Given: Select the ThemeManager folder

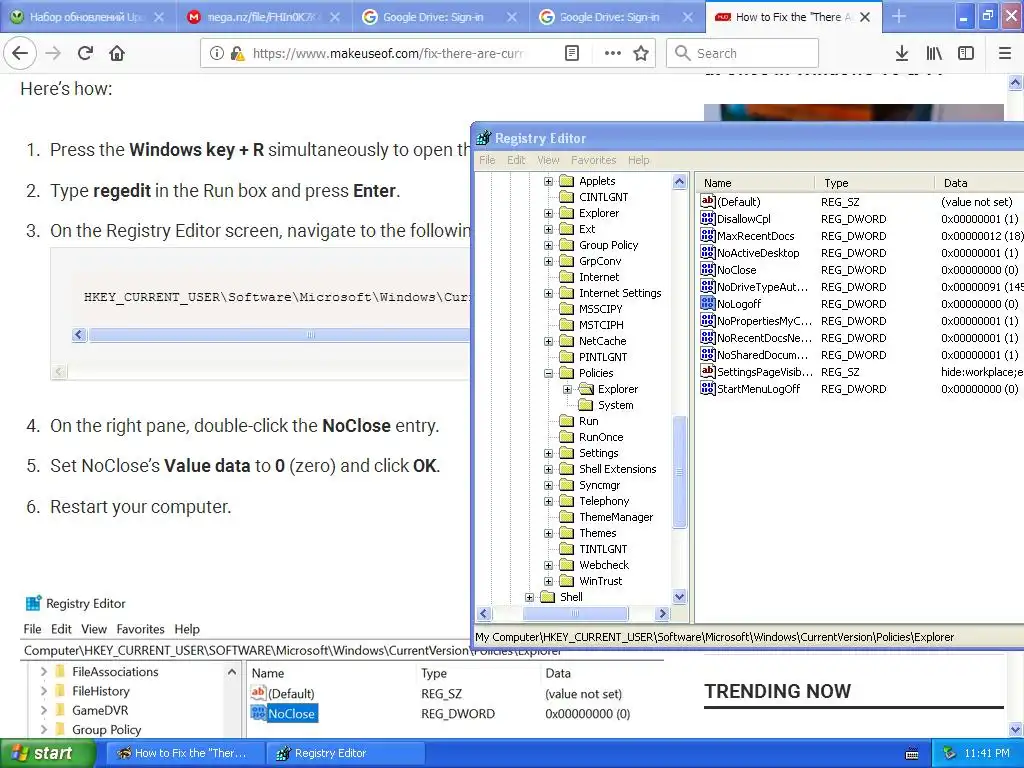Looking at the screenshot, I should 616,517.
